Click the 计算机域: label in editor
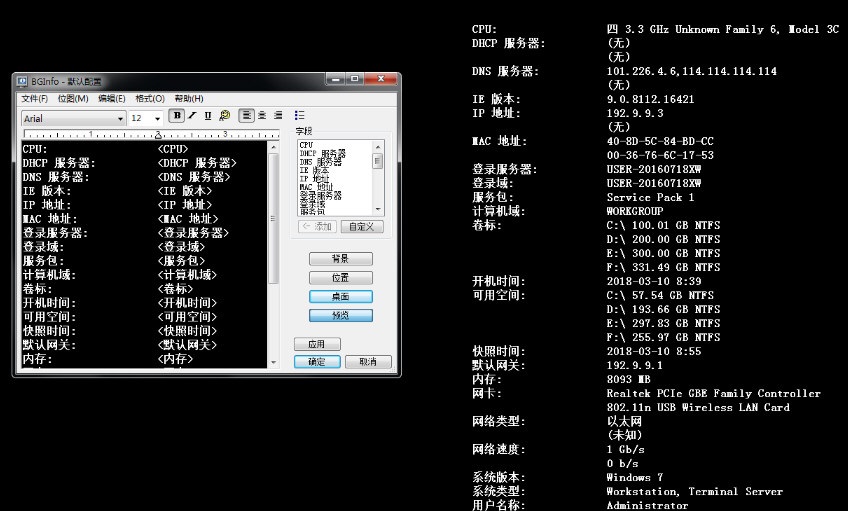The image size is (848, 511). [x=49, y=275]
